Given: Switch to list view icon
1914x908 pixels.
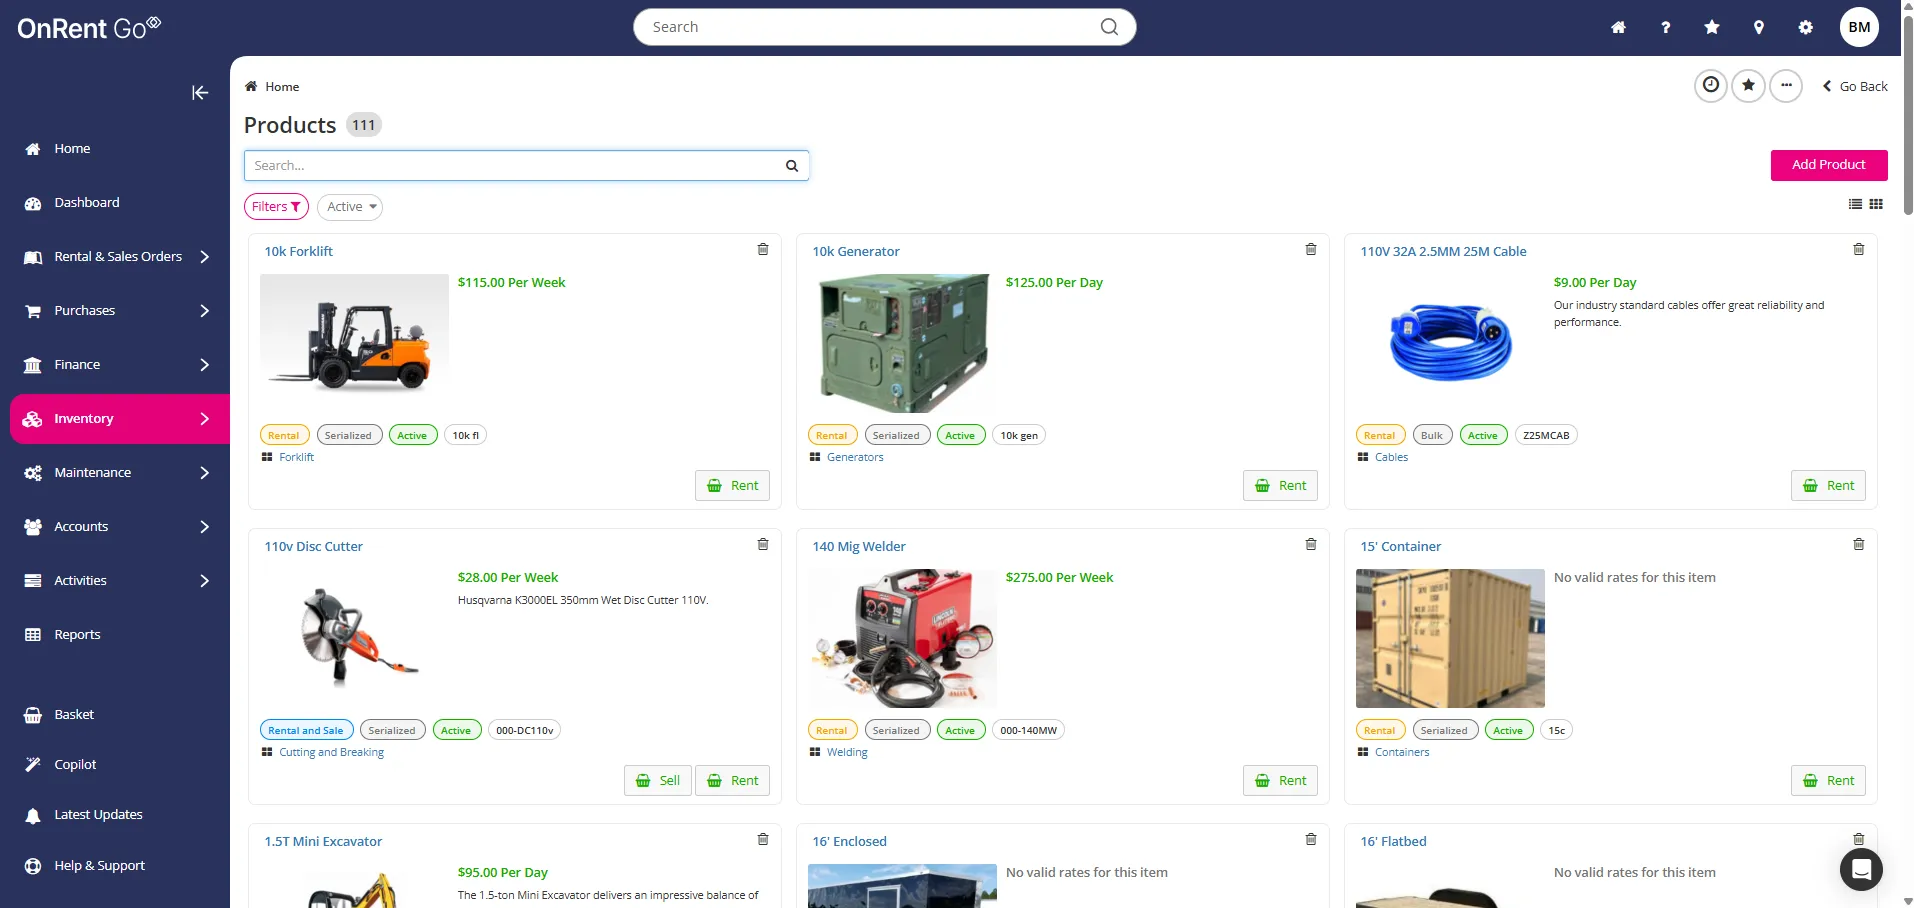Looking at the screenshot, I should coord(1855,204).
